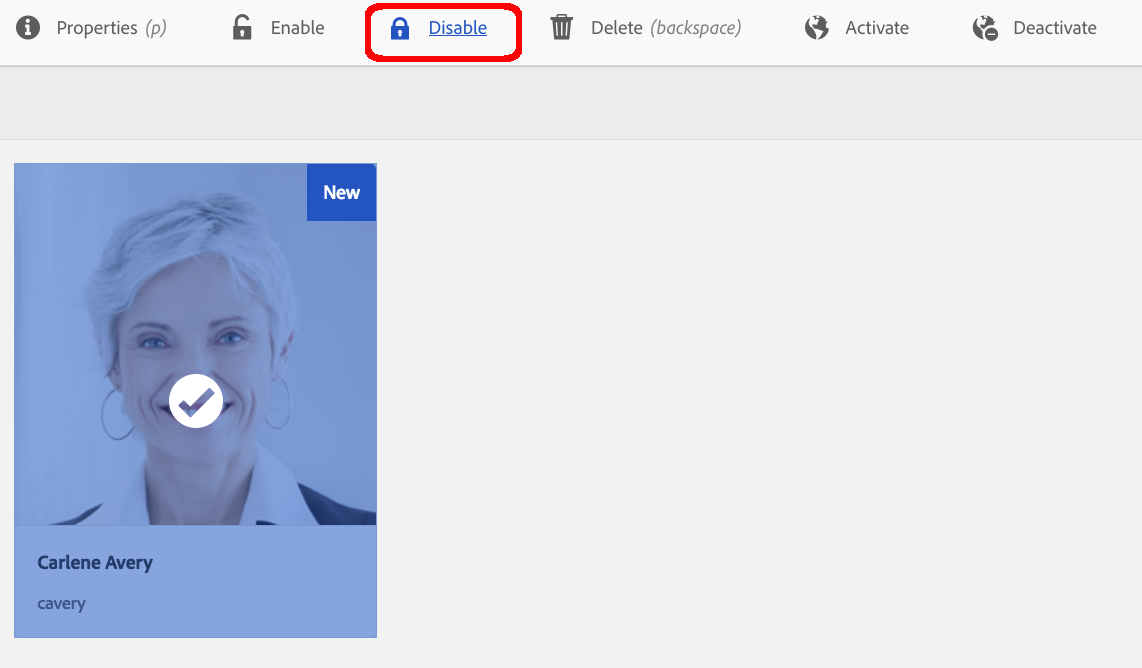1142x668 pixels.
Task: Click the locked padlock Disable icon
Action: (x=400, y=28)
